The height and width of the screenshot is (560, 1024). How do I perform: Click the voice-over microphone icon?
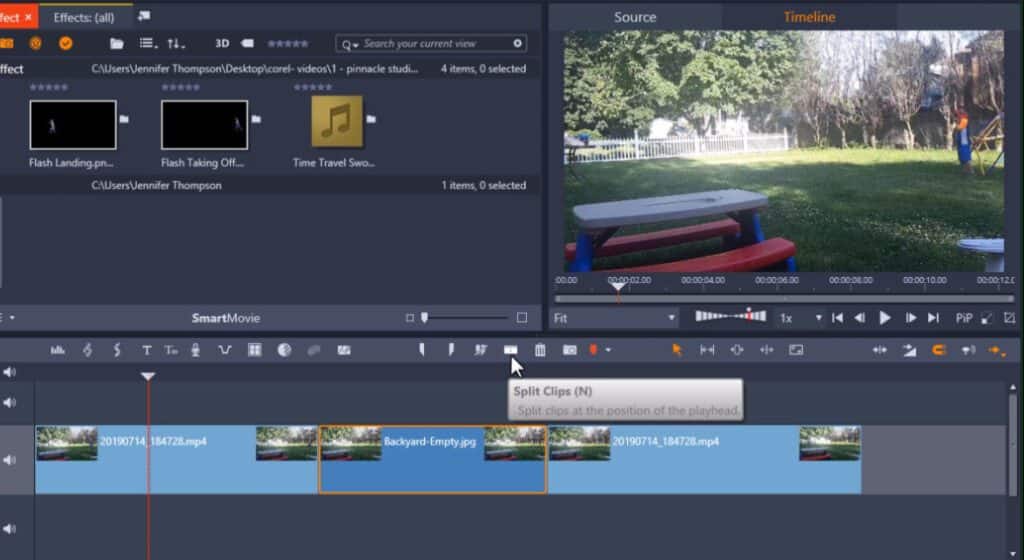pos(196,350)
